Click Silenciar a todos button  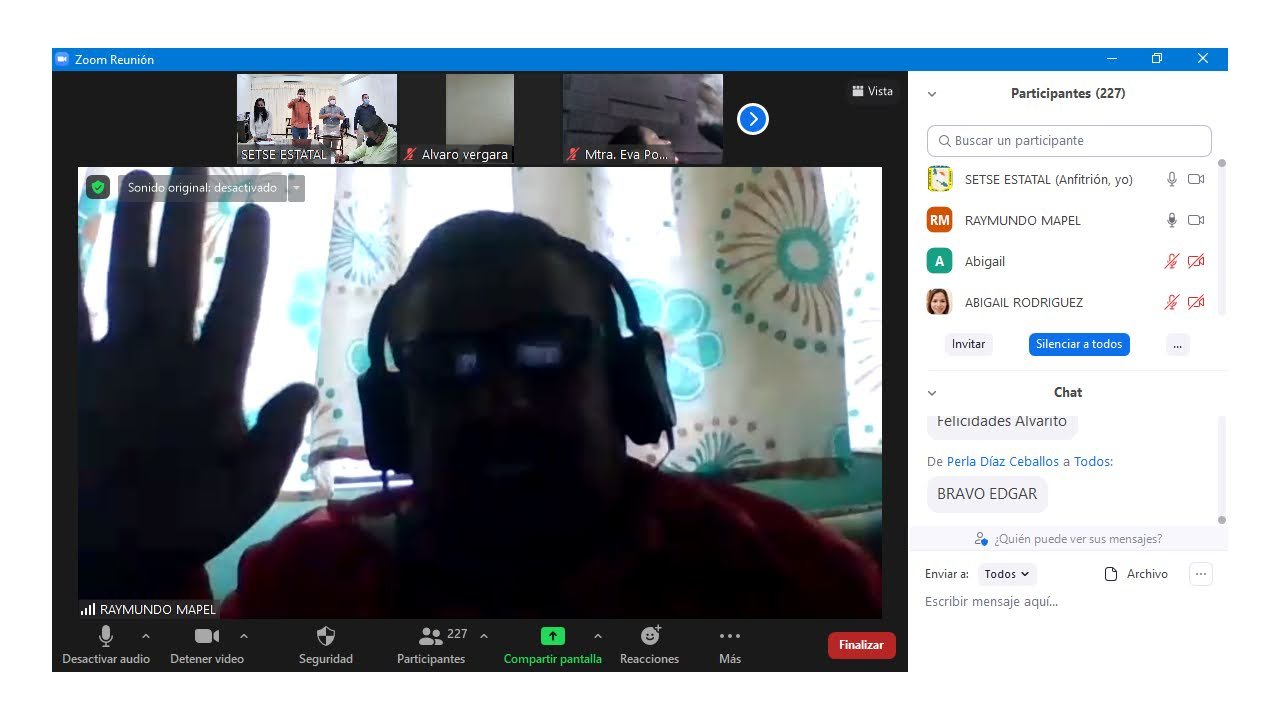pyautogui.click(x=1079, y=344)
